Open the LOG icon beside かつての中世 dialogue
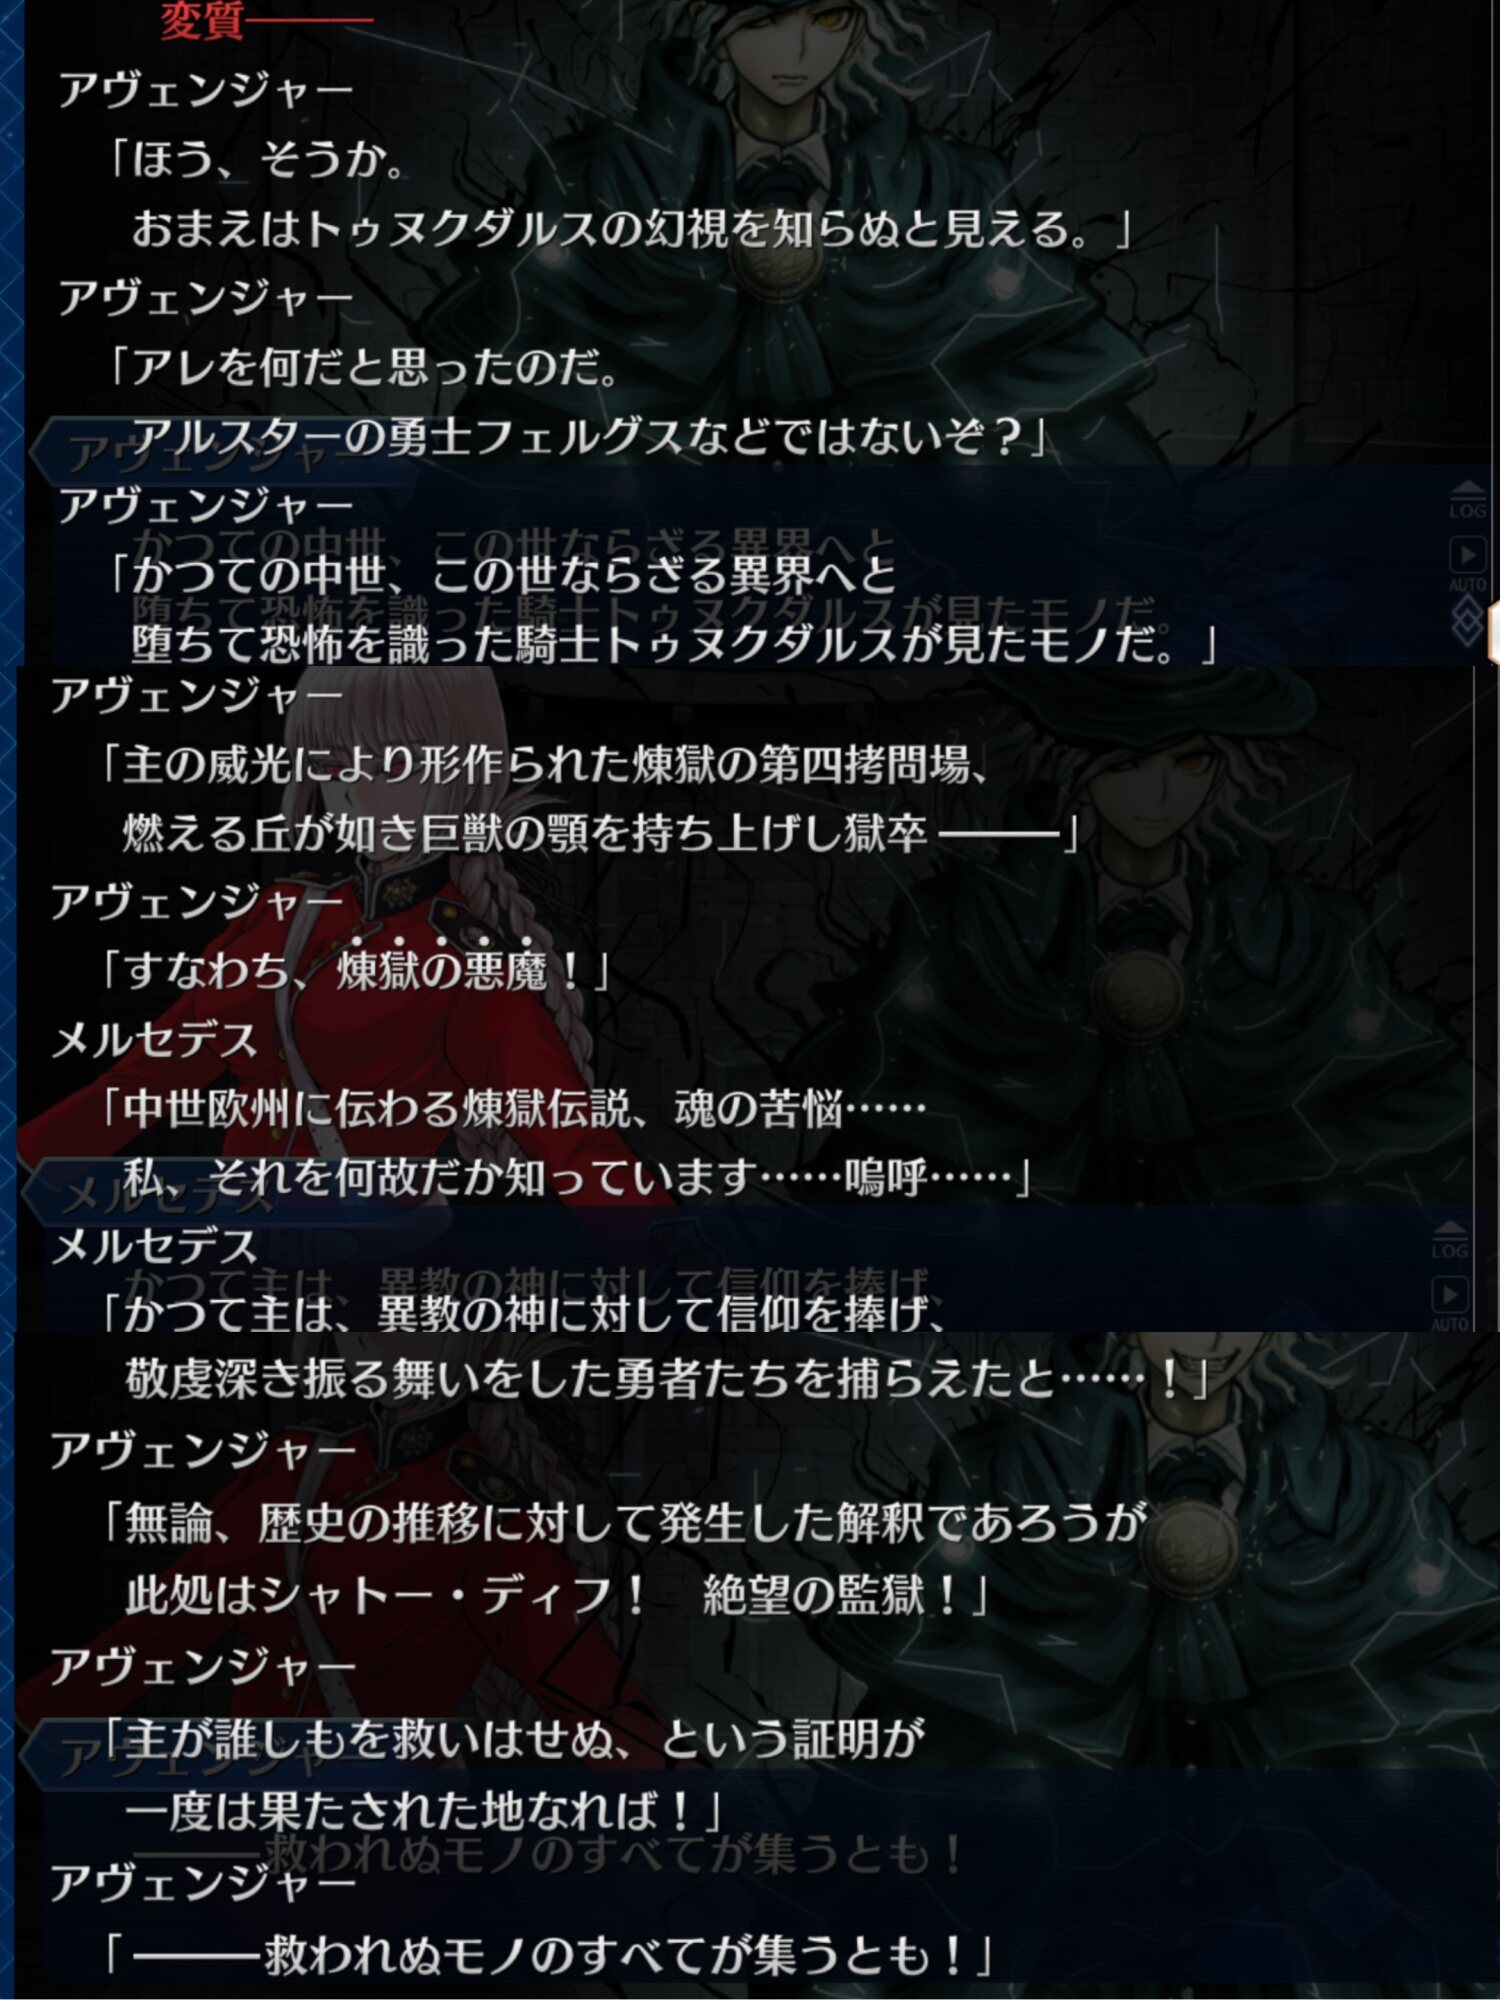Screen dimensions: 1500x2000 click(x=1467, y=500)
